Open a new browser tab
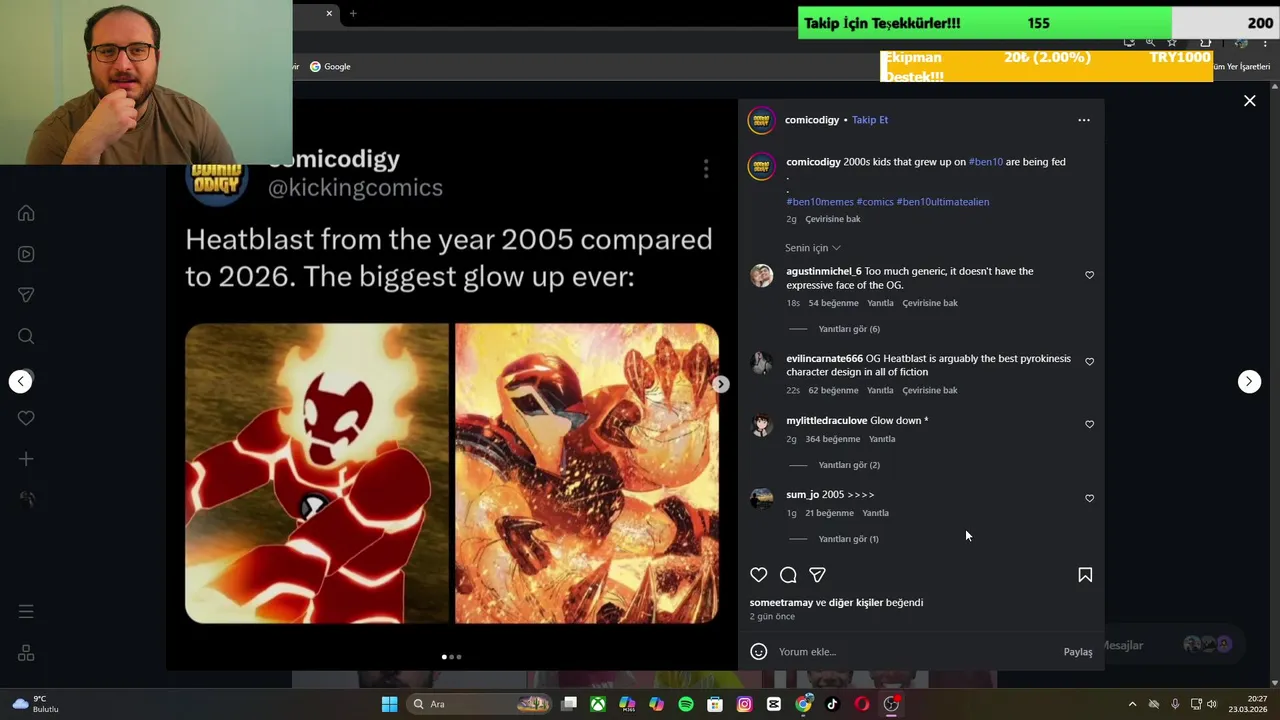 click(x=353, y=13)
